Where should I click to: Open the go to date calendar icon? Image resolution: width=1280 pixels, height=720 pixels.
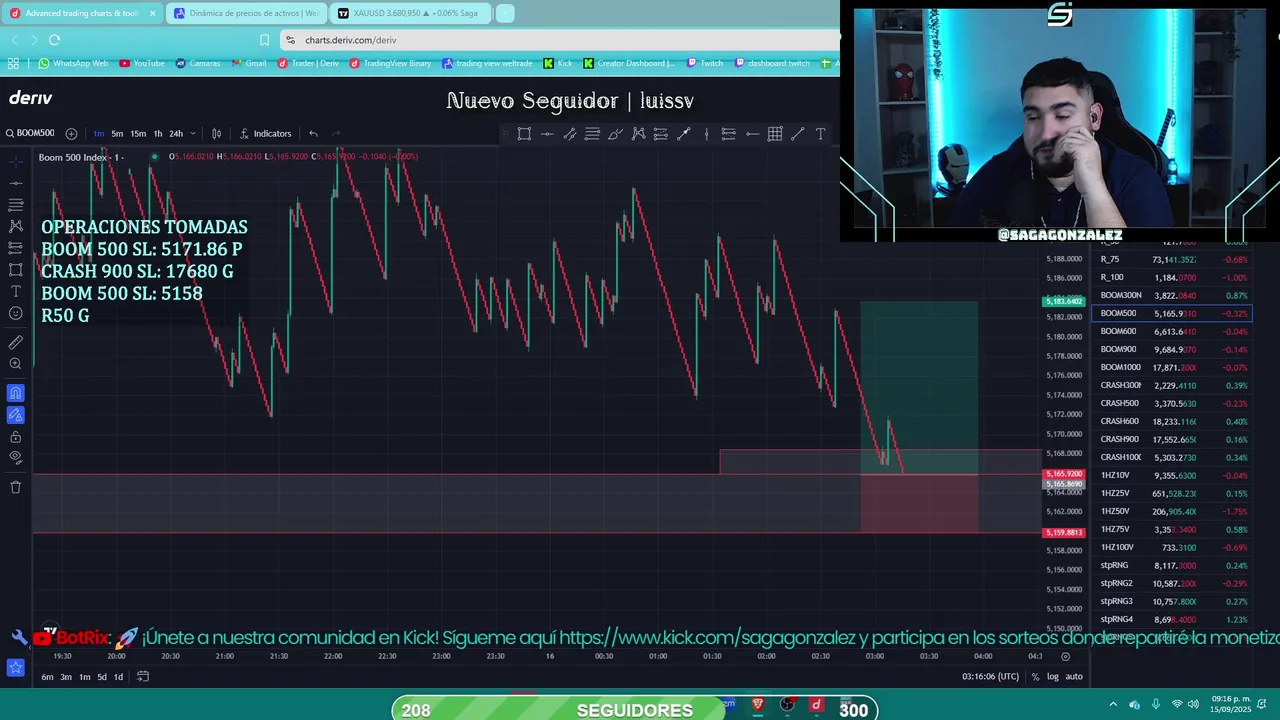click(143, 677)
